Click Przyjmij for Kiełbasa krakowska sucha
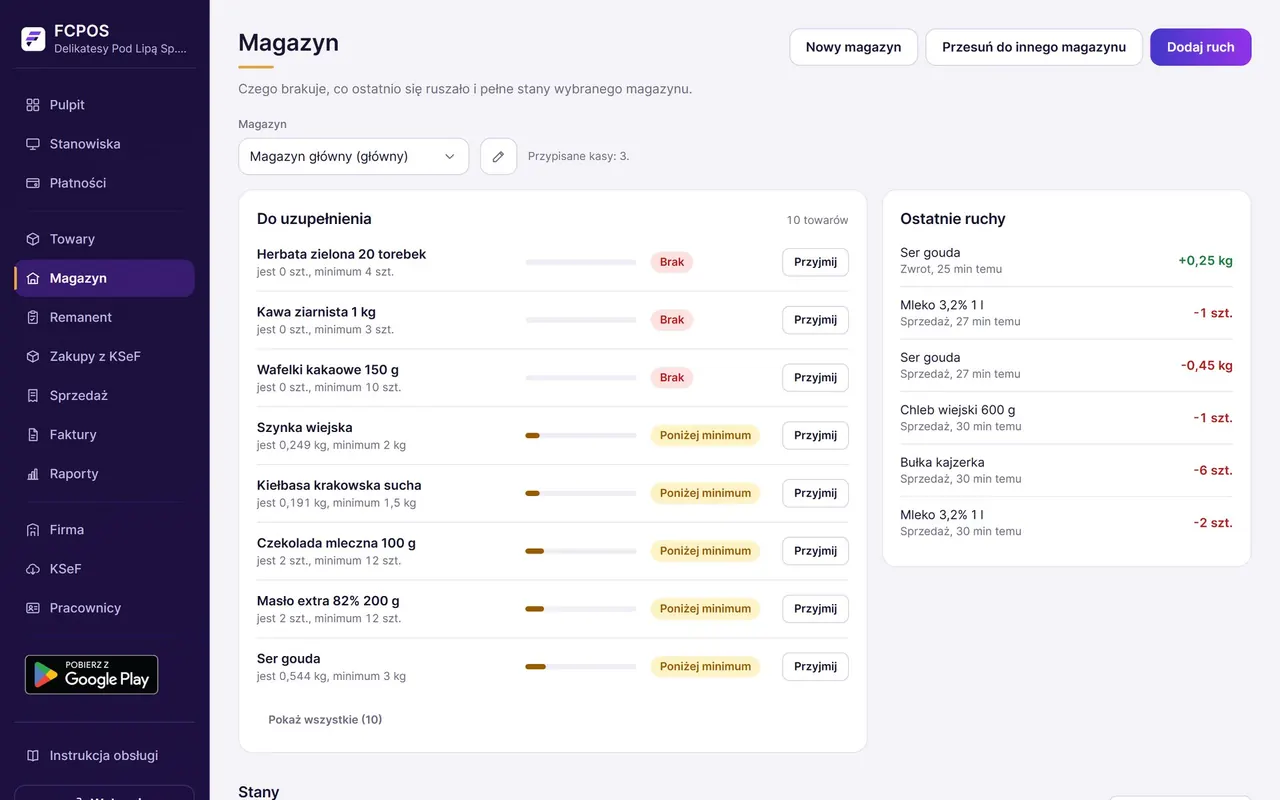The height and width of the screenshot is (800, 1280). [x=815, y=493]
